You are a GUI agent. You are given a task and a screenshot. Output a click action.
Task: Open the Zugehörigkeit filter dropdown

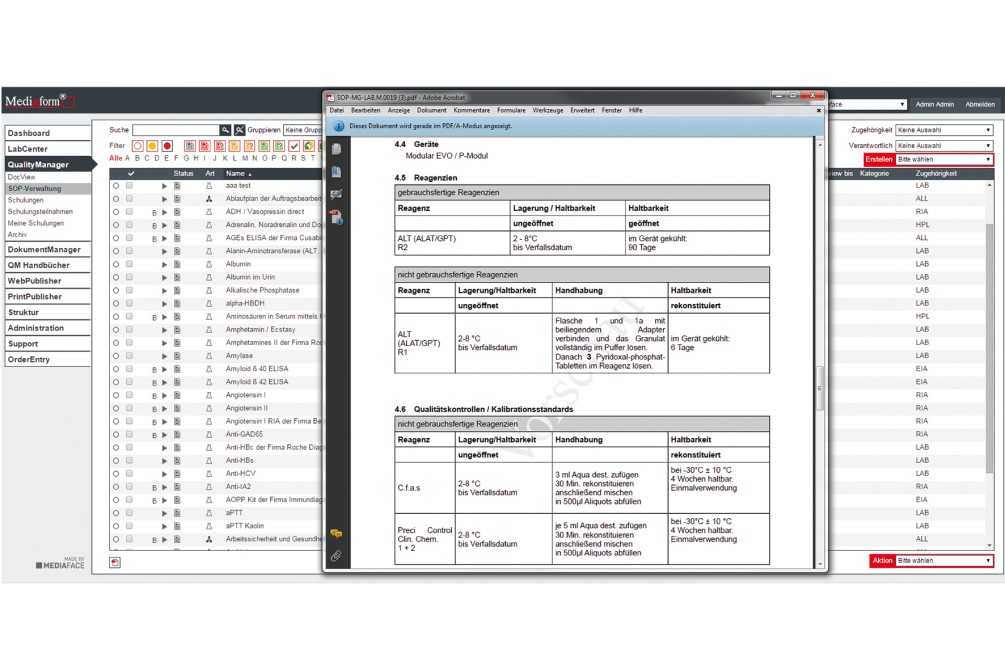point(944,130)
